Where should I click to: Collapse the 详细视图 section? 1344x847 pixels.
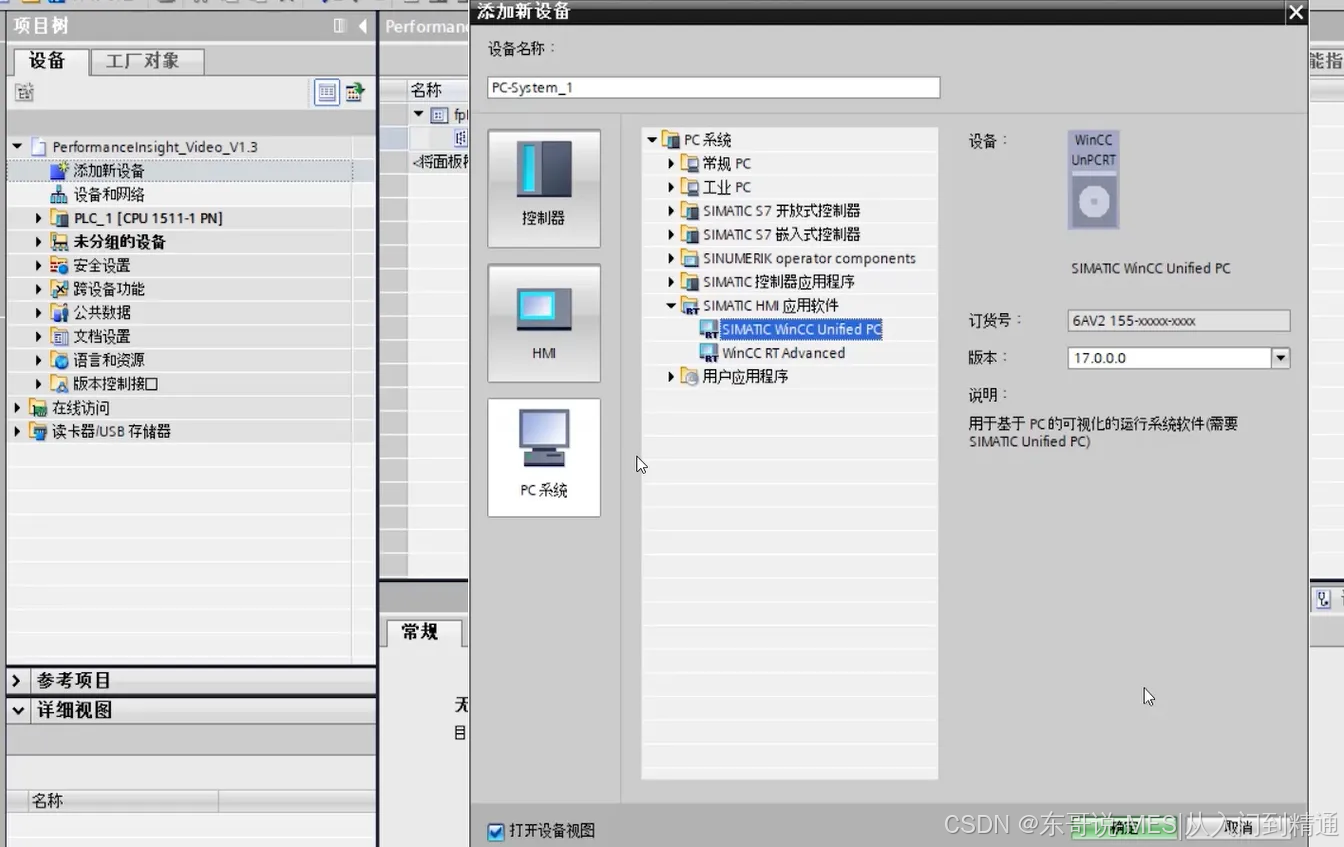tap(17, 711)
